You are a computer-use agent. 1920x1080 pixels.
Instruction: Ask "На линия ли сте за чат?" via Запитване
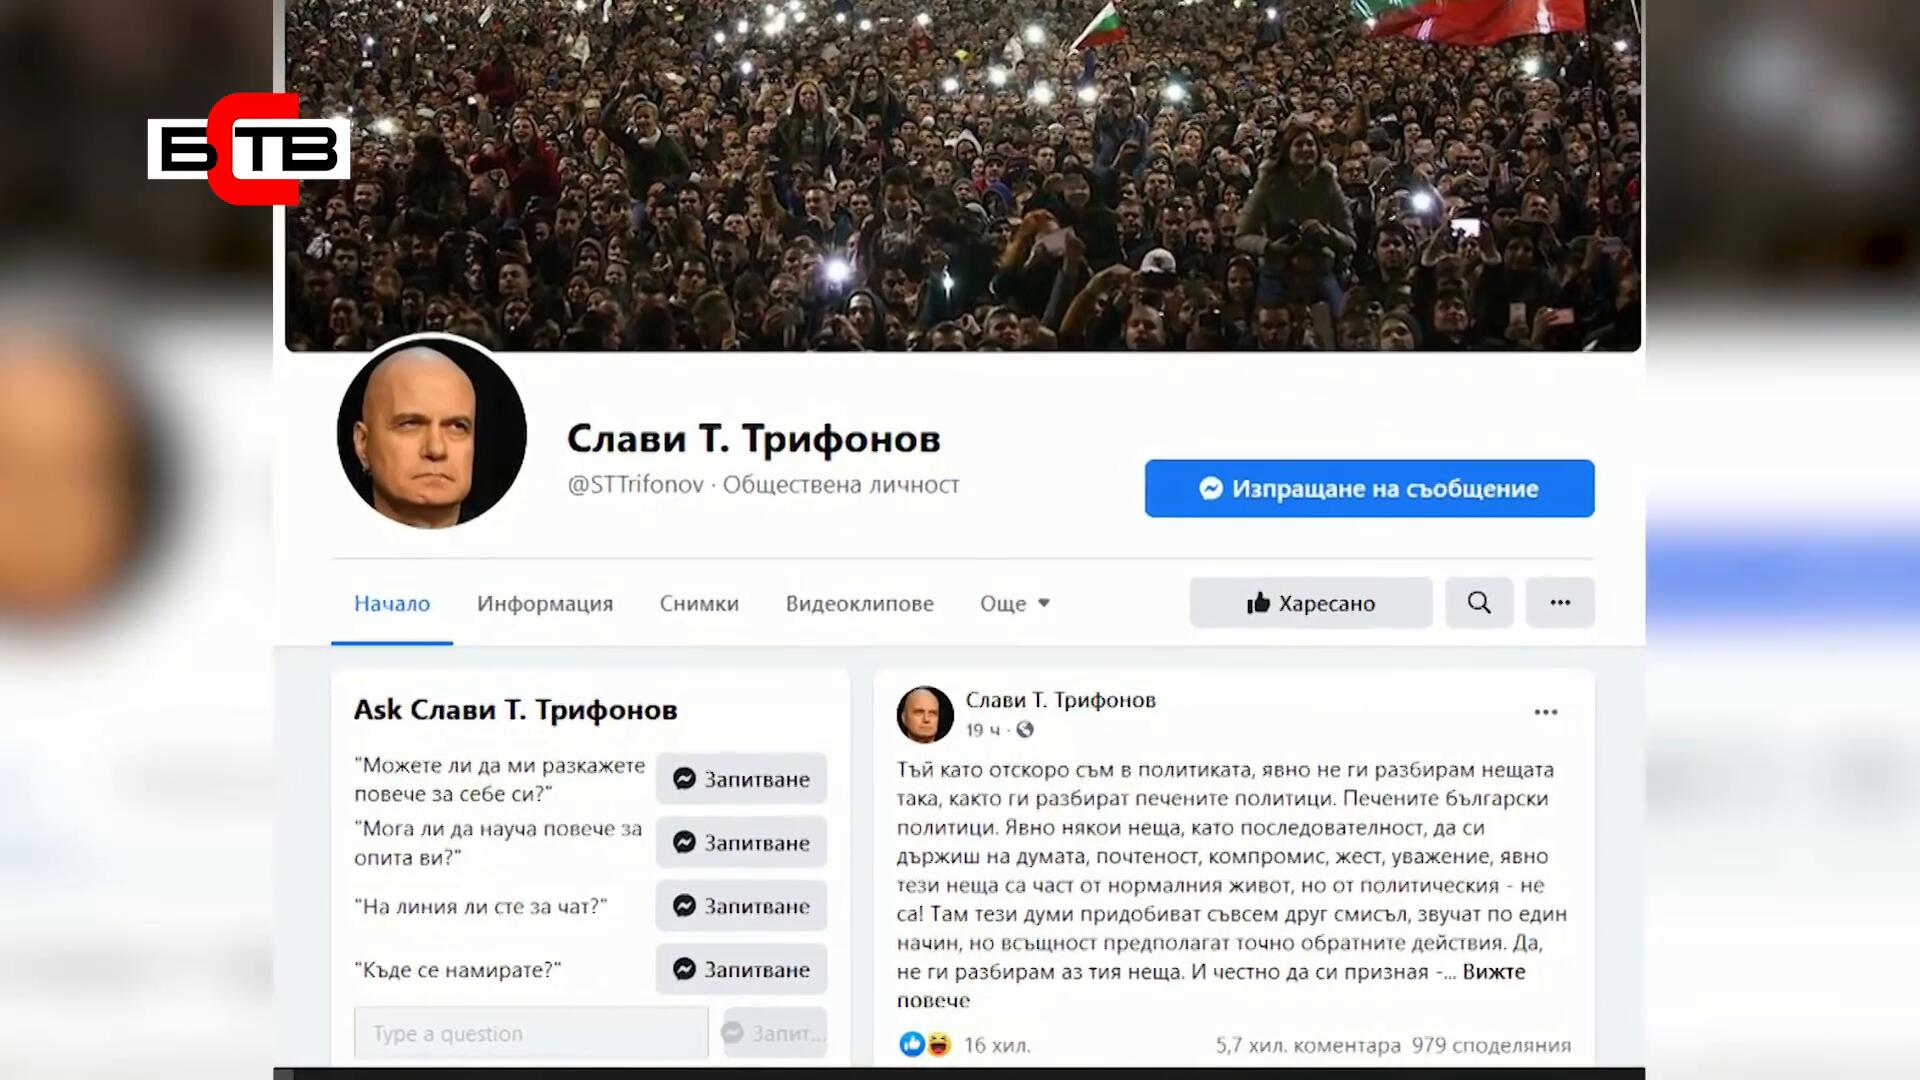741,906
